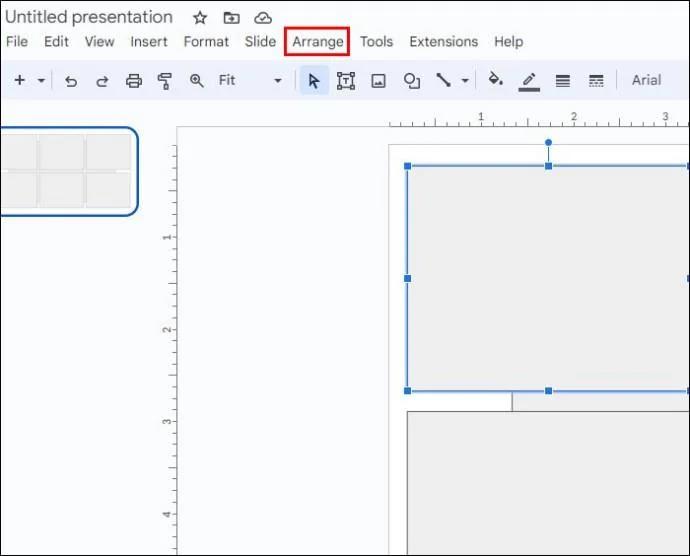Select the Line tool
Viewport: 690px width, 556px height.
pos(443,80)
